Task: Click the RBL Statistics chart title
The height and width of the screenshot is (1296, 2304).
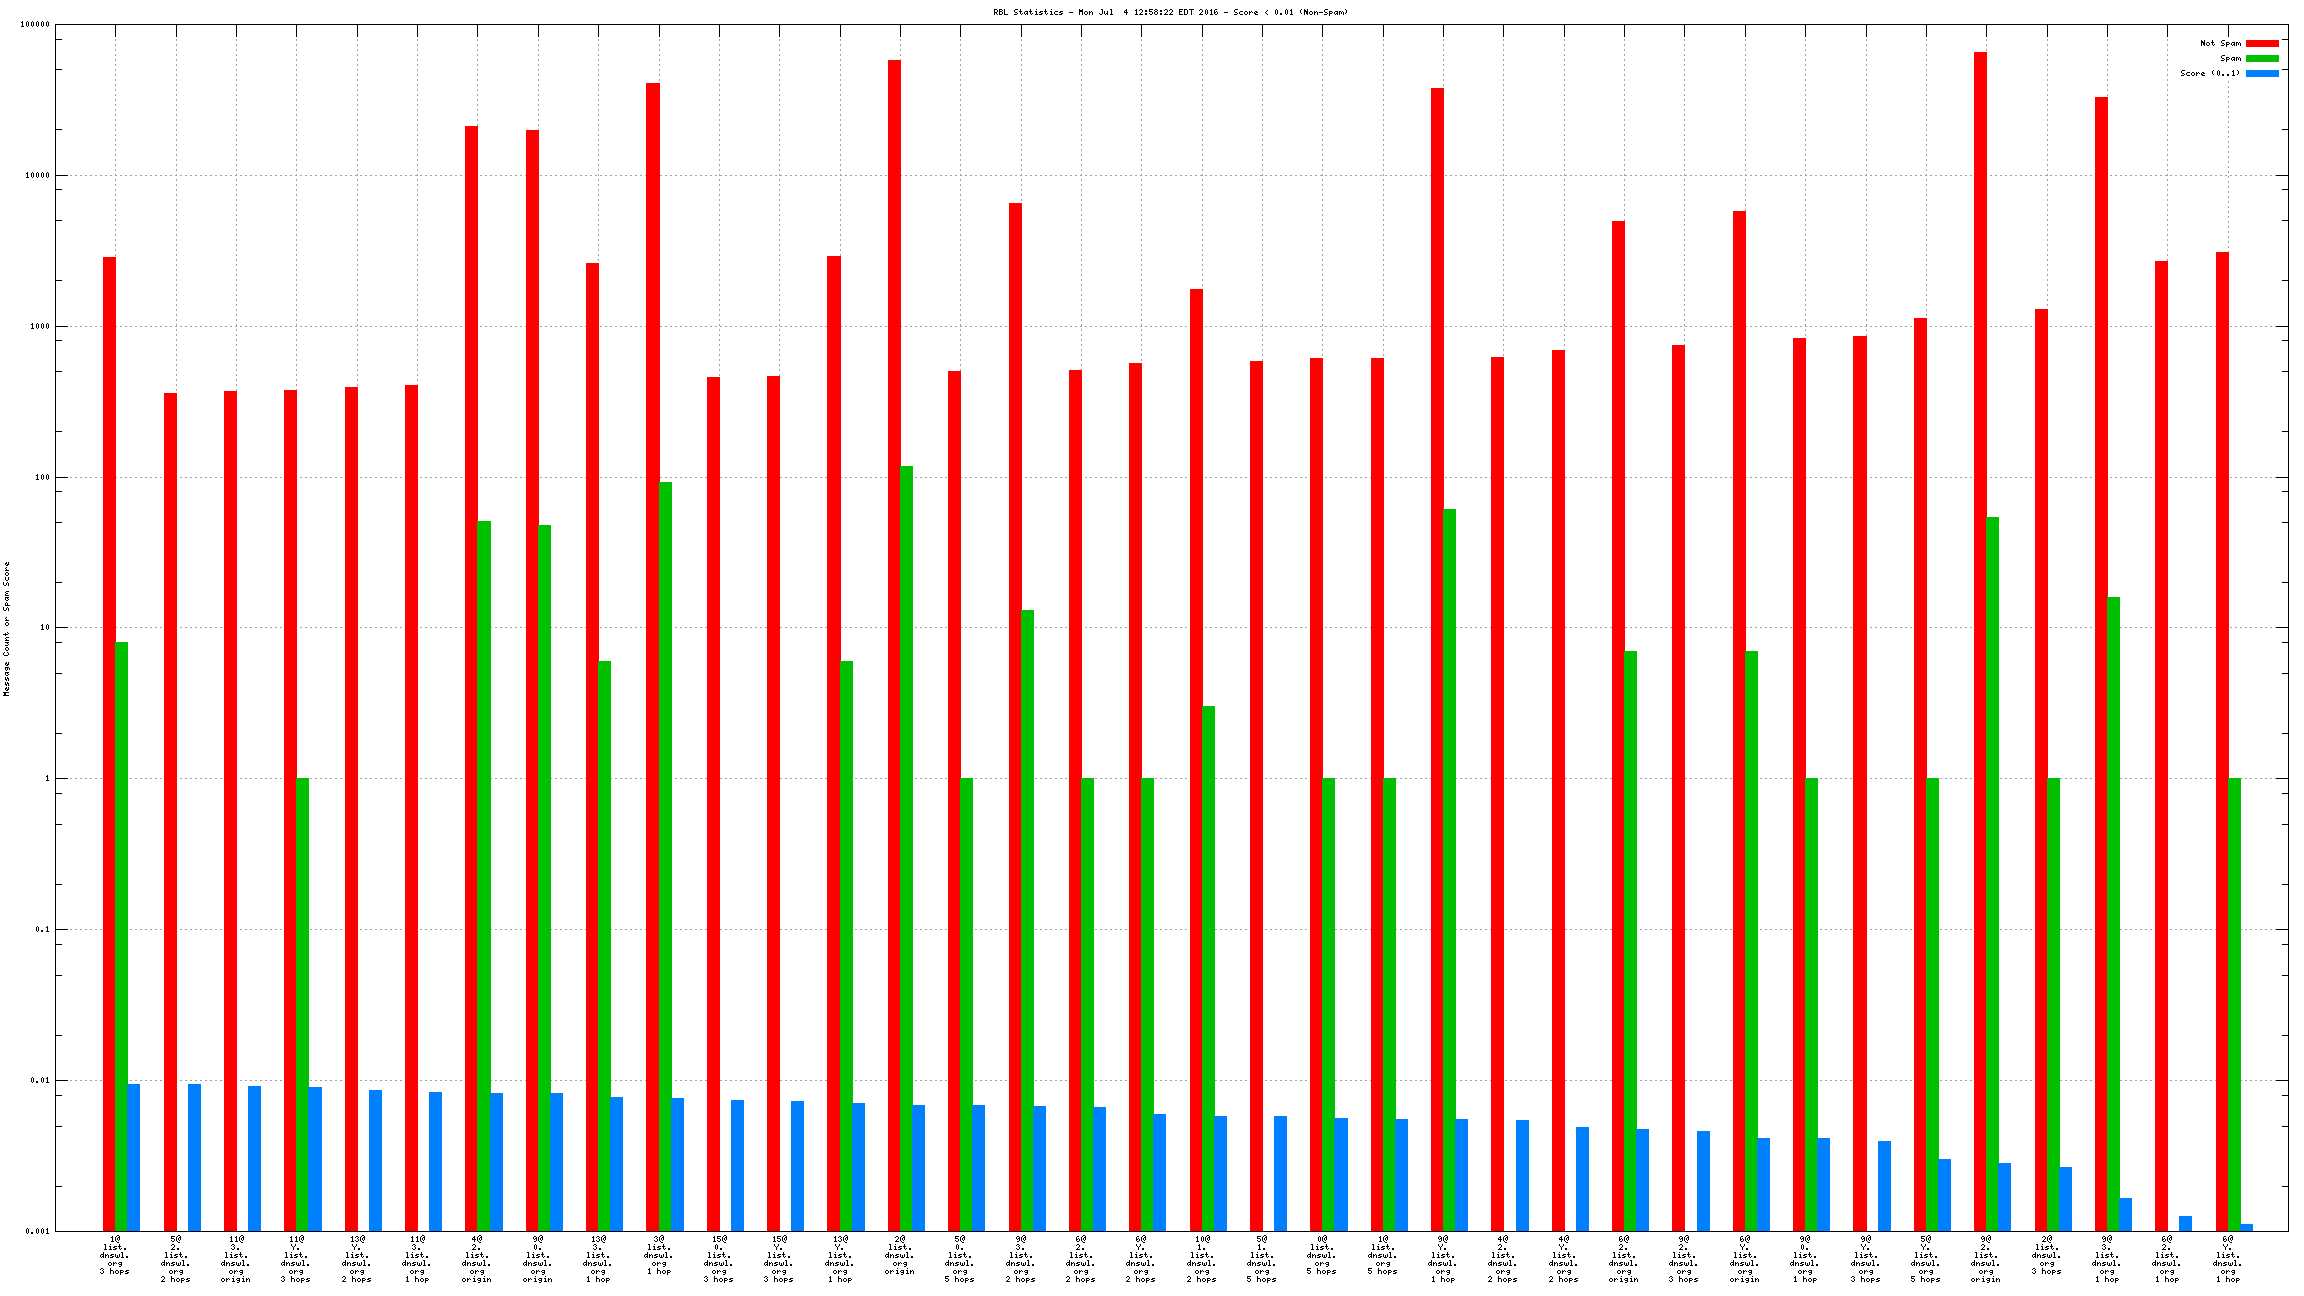Action: coord(1170,12)
